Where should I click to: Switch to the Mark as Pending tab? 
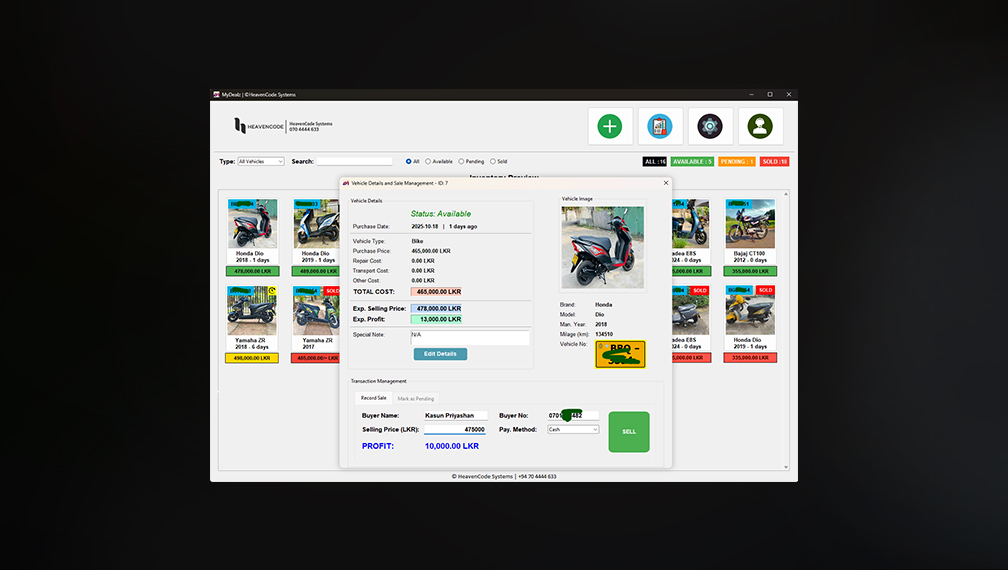click(x=416, y=398)
